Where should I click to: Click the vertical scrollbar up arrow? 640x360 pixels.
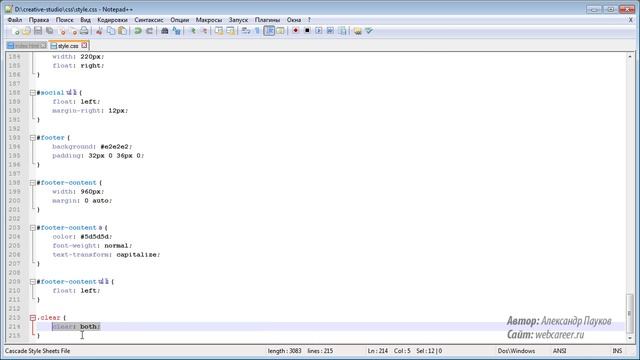pos(630,56)
